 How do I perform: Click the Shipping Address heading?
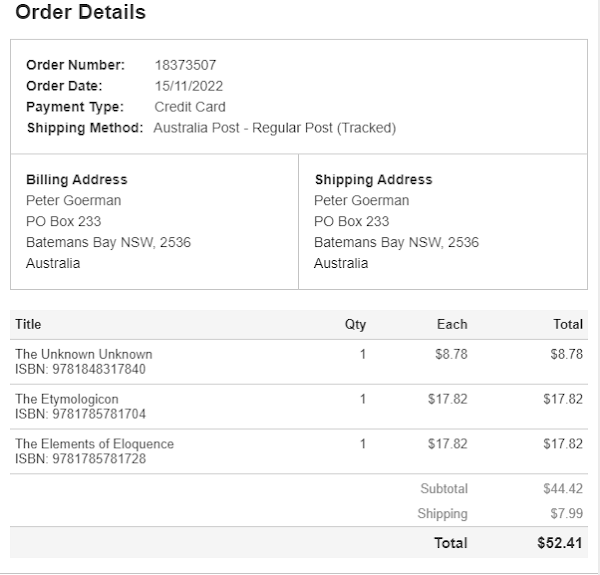[x=373, y=180]
